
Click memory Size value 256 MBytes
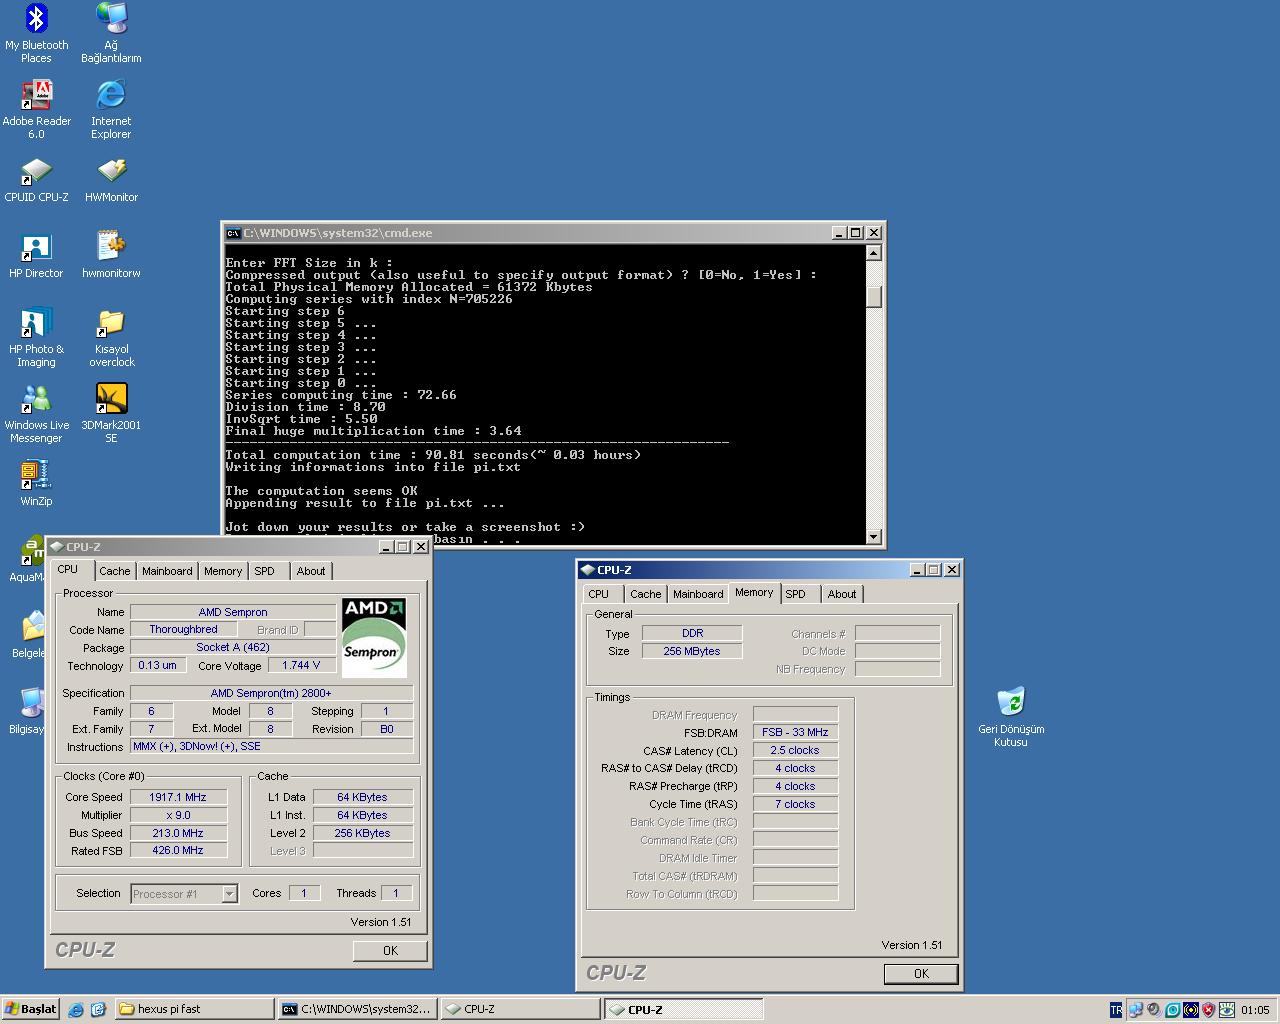[x=692, y=651]
